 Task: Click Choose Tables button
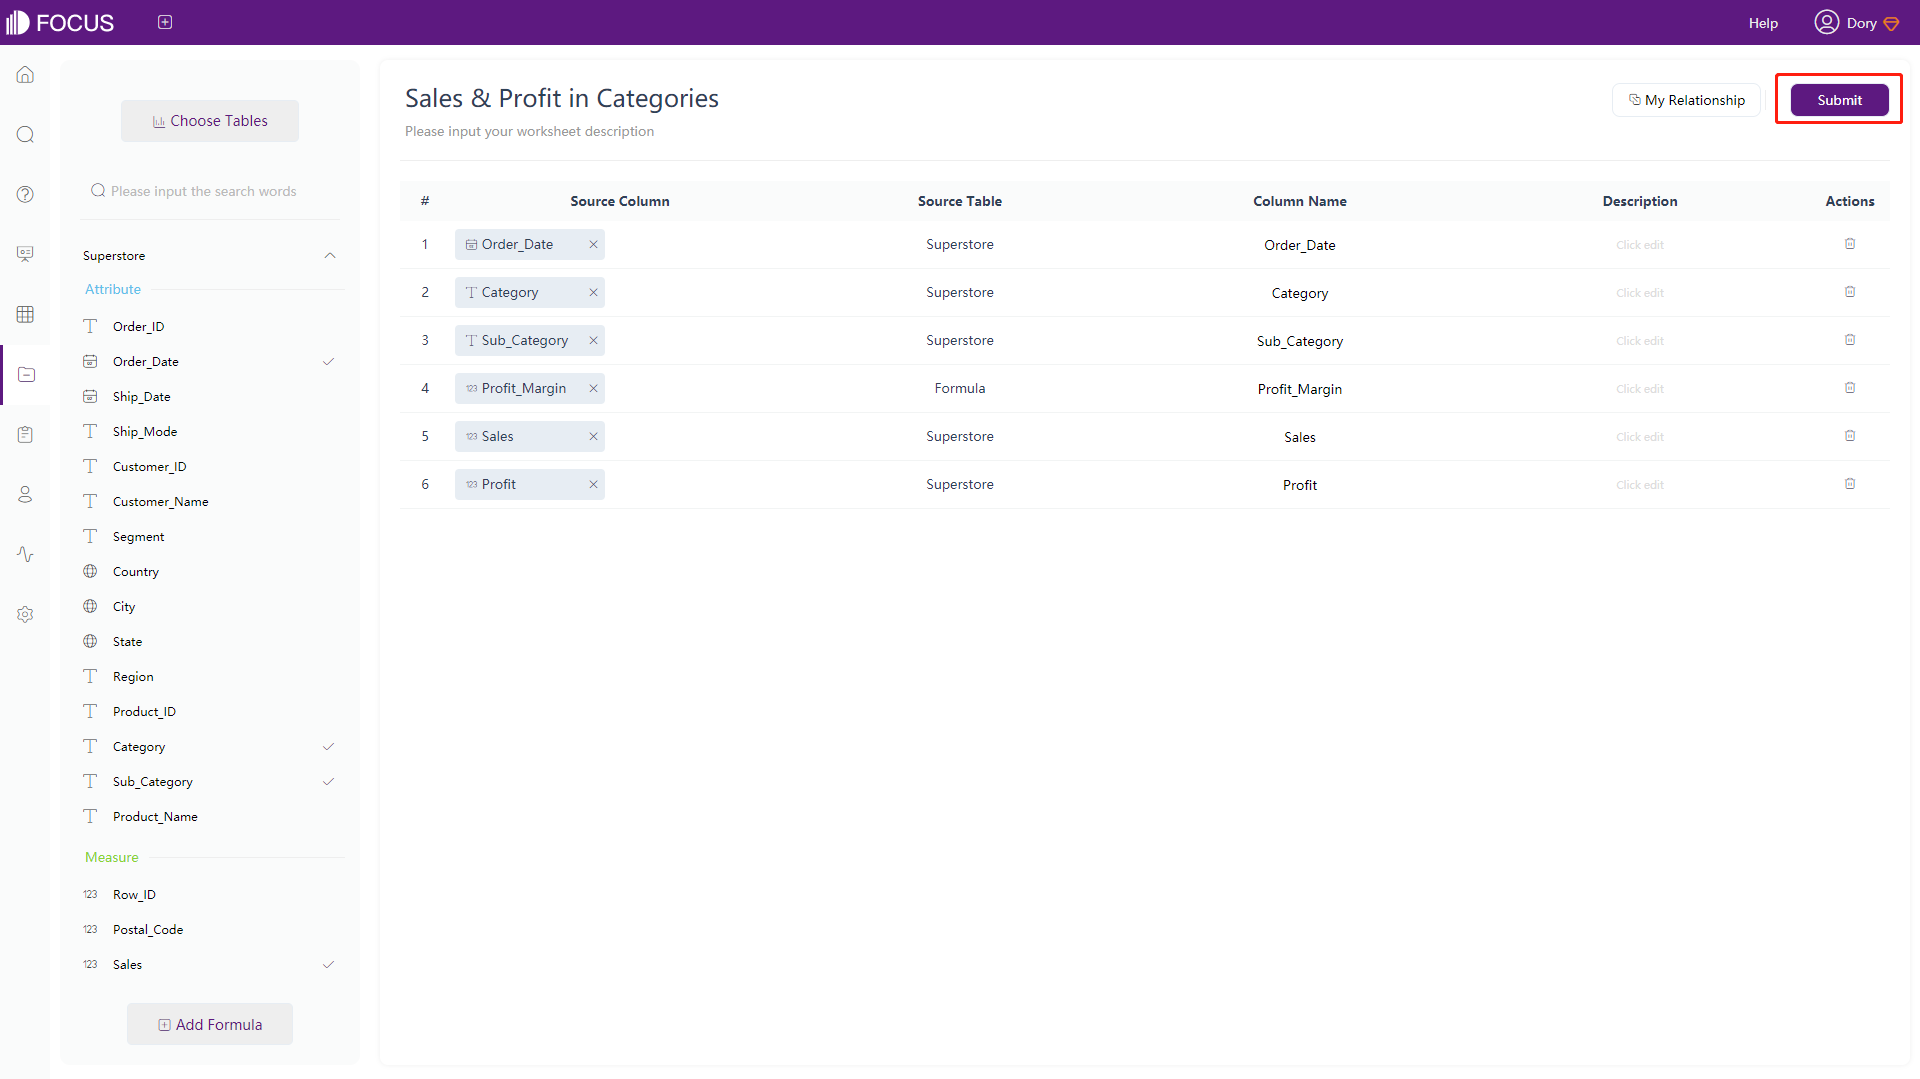[x=210, y=121]
